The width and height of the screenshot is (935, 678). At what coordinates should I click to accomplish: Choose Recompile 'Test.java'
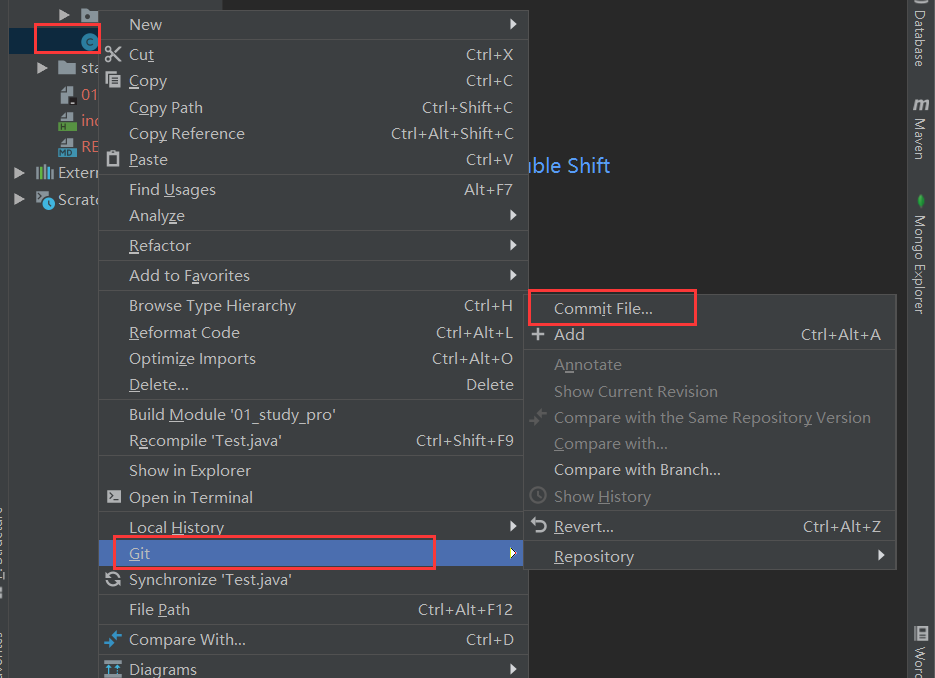pyautogui.click(x=311, y=440)
